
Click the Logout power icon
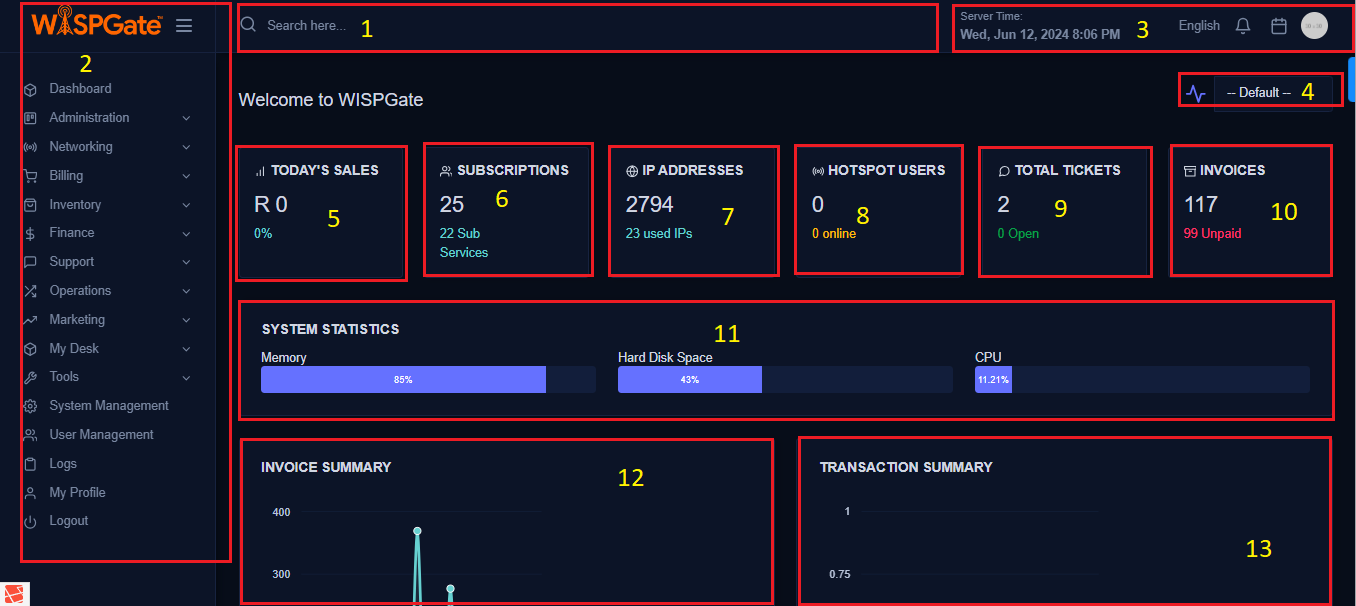31,520
